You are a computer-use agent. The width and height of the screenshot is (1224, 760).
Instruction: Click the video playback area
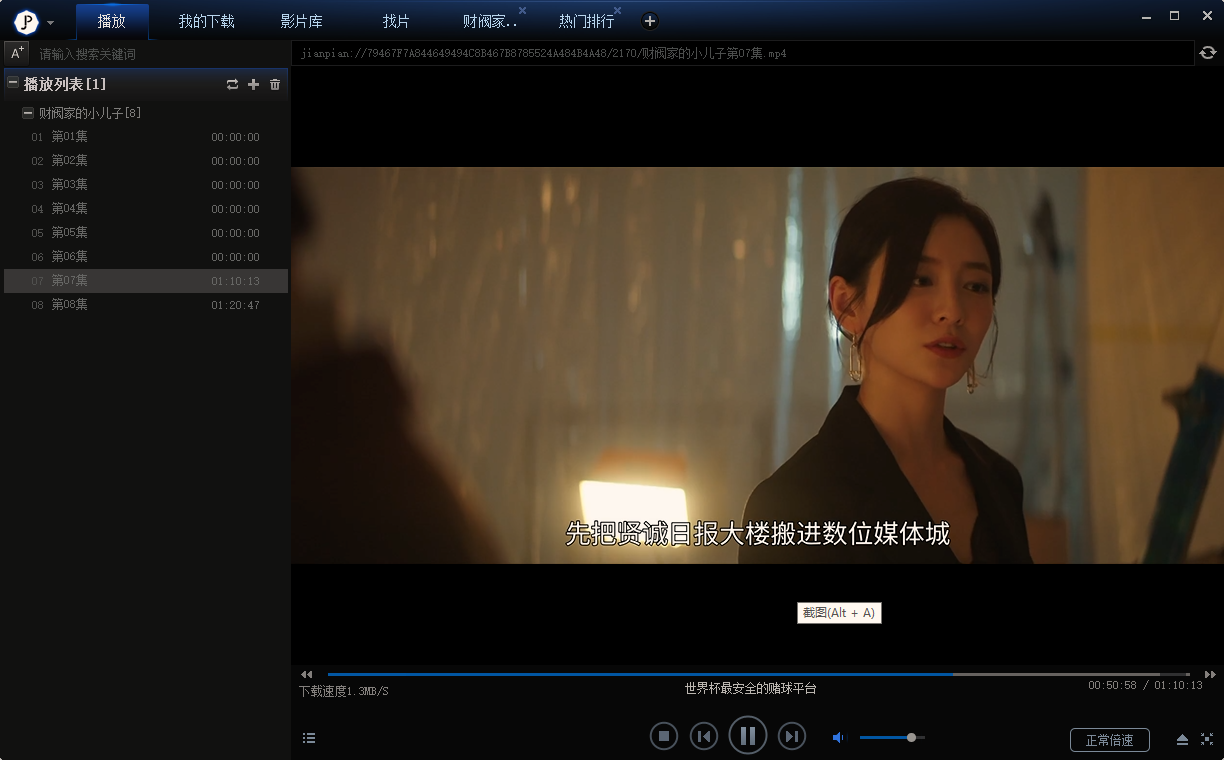(757, 365)
